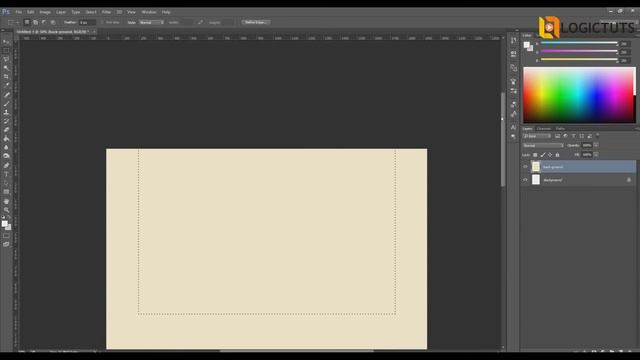
Task: Select the Clone Stamp tool
Action: click(x=6, y=112)
